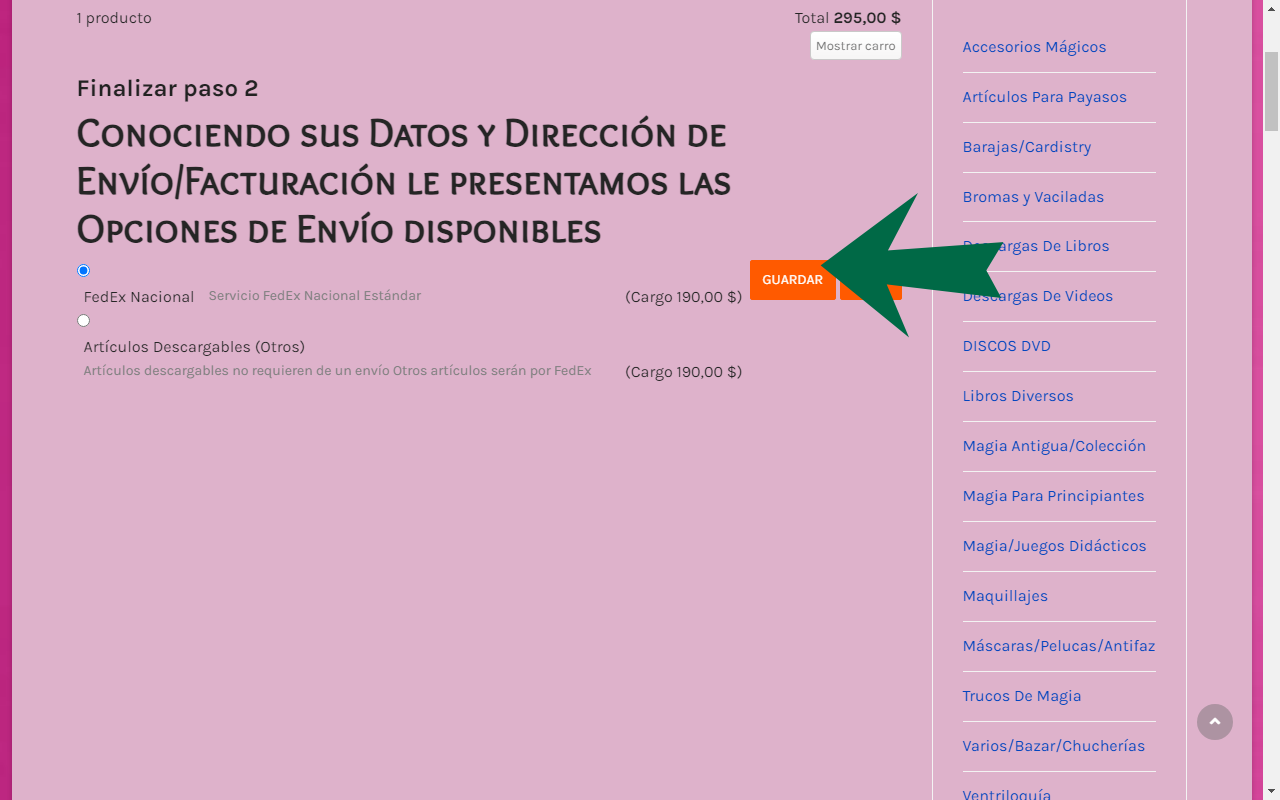This screenshot has height=800, width=1280.
Task: Open Varios/Bazar/Chucherías category
Action: (x=1054, y=746)
